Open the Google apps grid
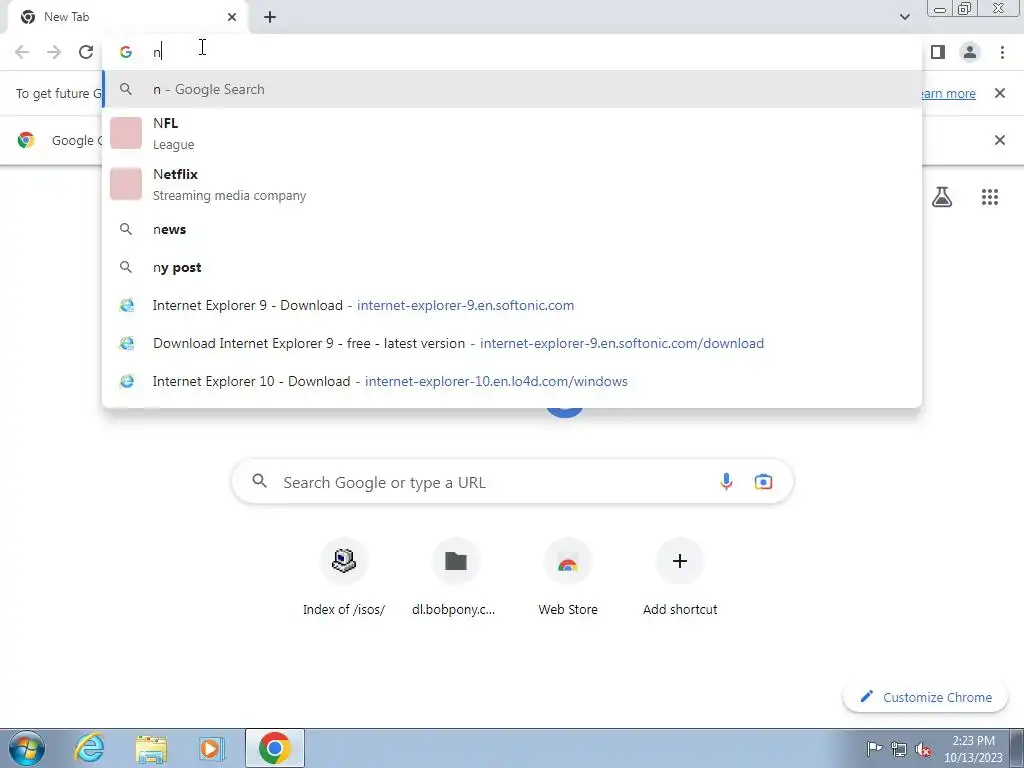Screen dimensions: 1024x768 tap(989, 197)
